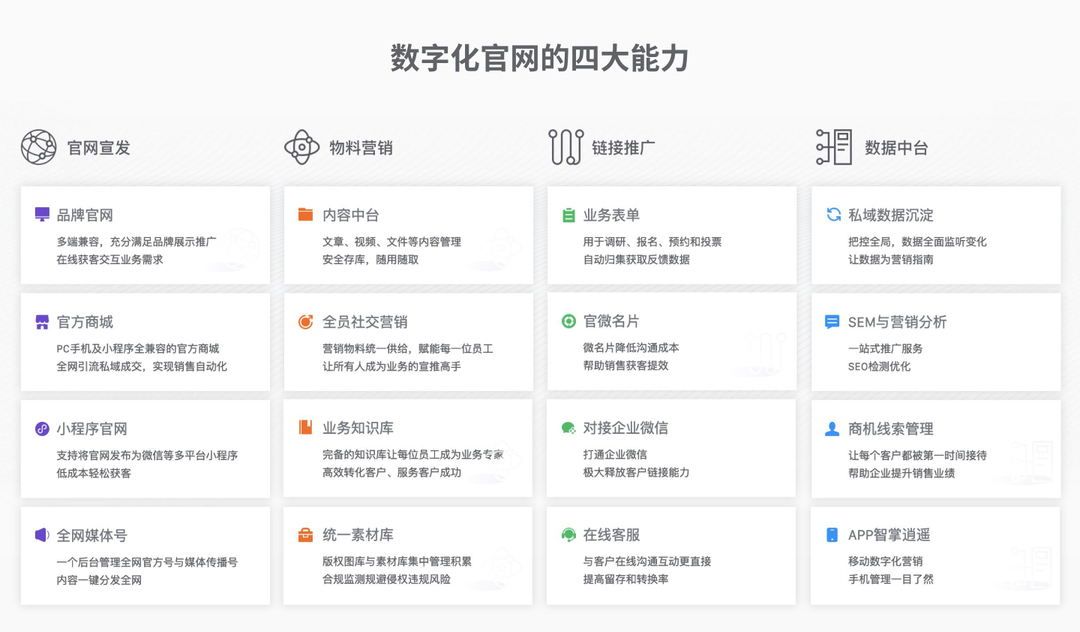This screenshot has height=632, width=1080.
Task: Click the person icon for 商机线索管理
Action: (832, 428)
